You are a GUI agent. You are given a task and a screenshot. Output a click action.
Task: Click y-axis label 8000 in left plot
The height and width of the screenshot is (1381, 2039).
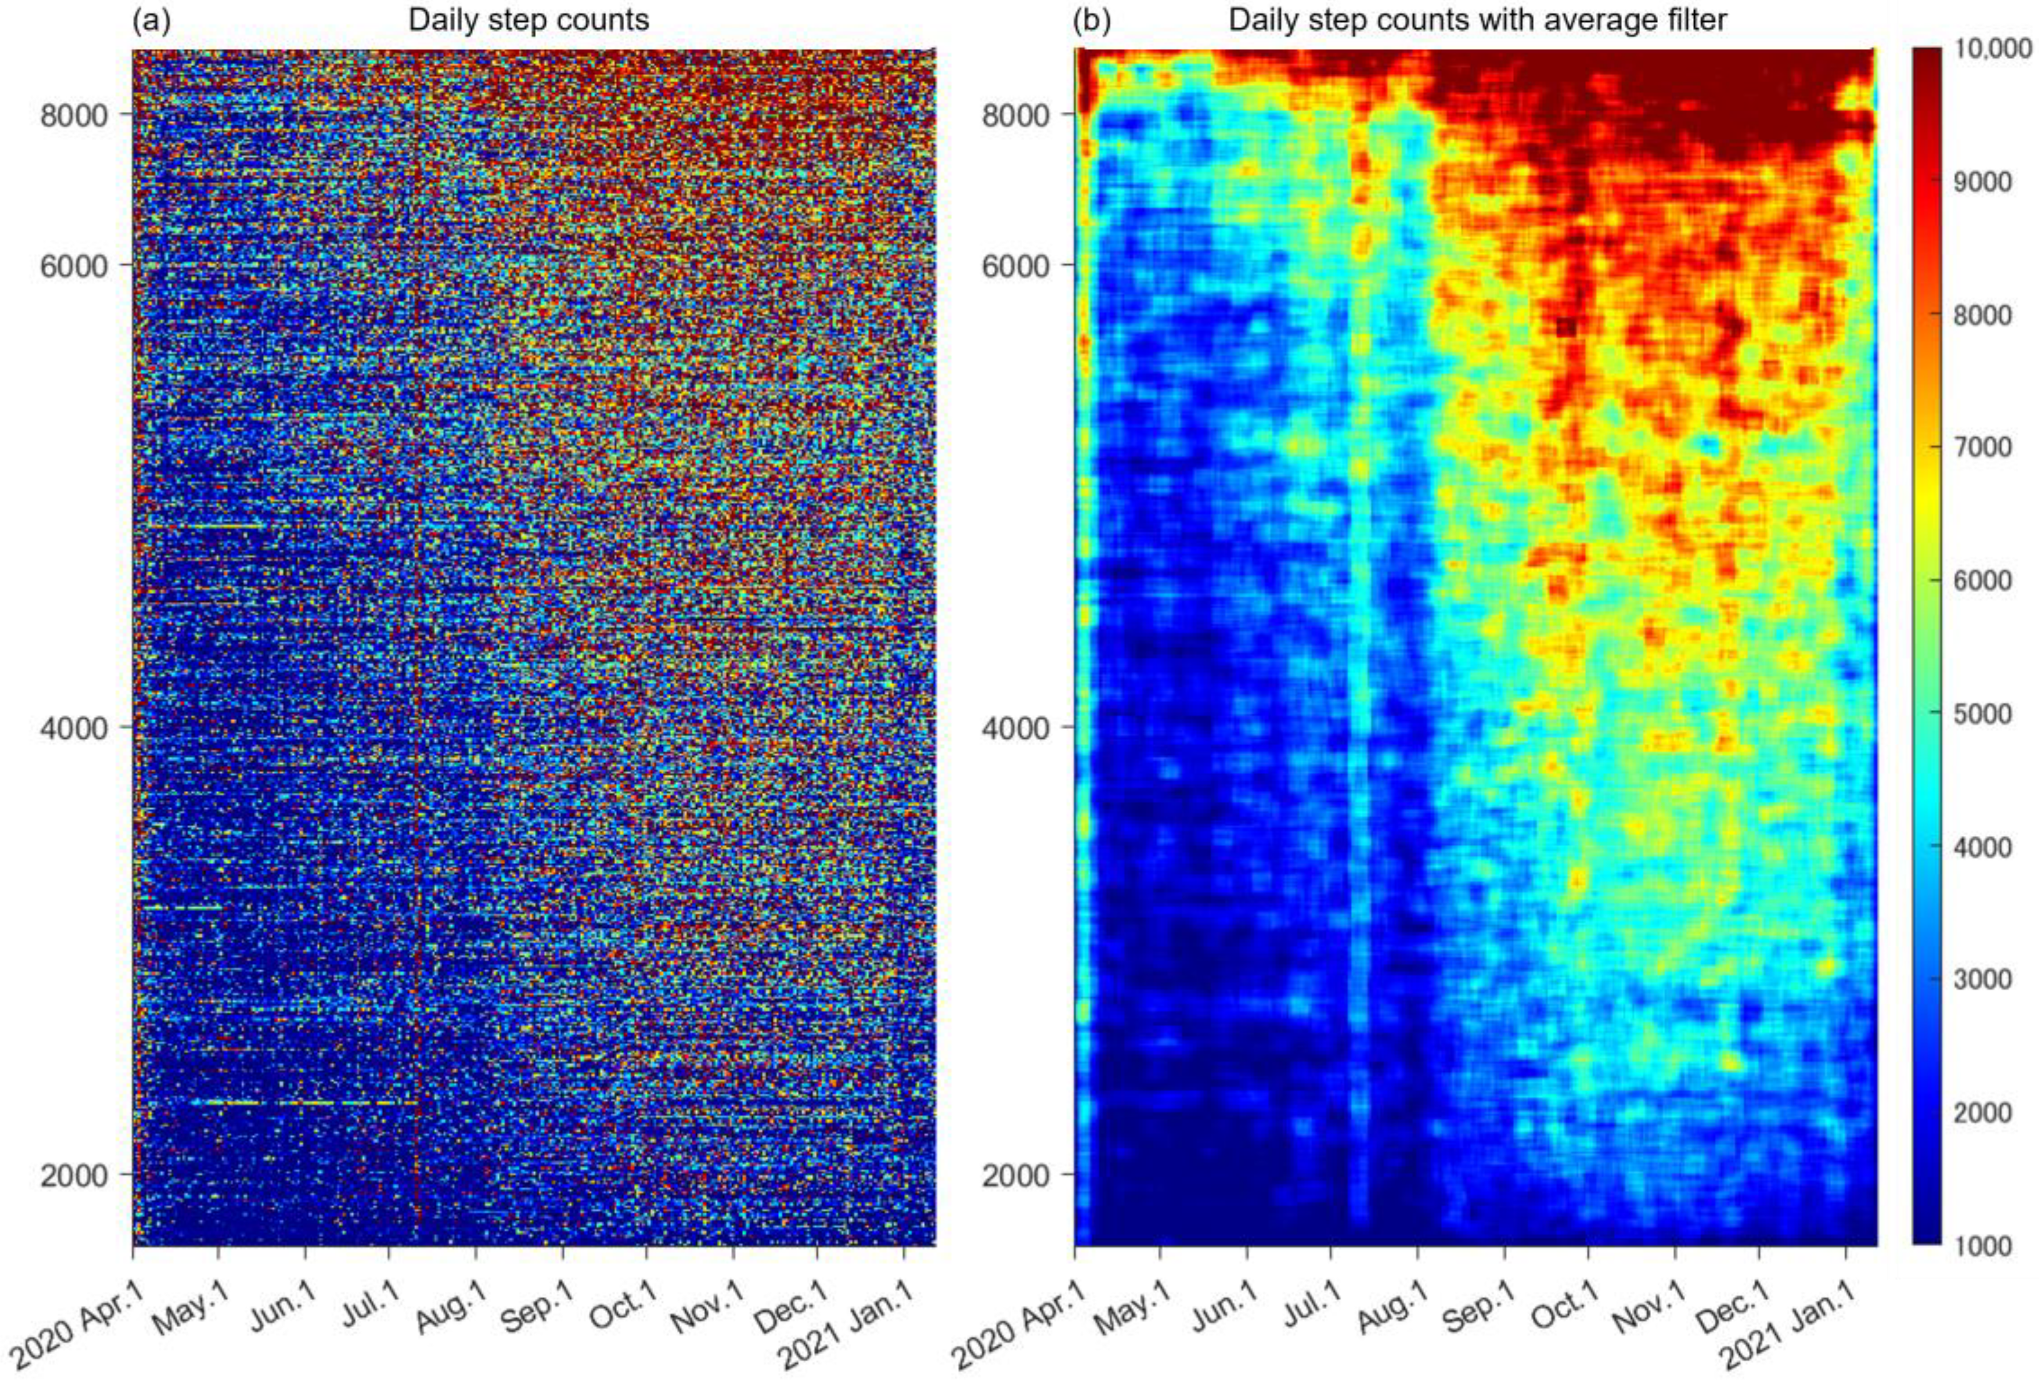click(73, 115)
